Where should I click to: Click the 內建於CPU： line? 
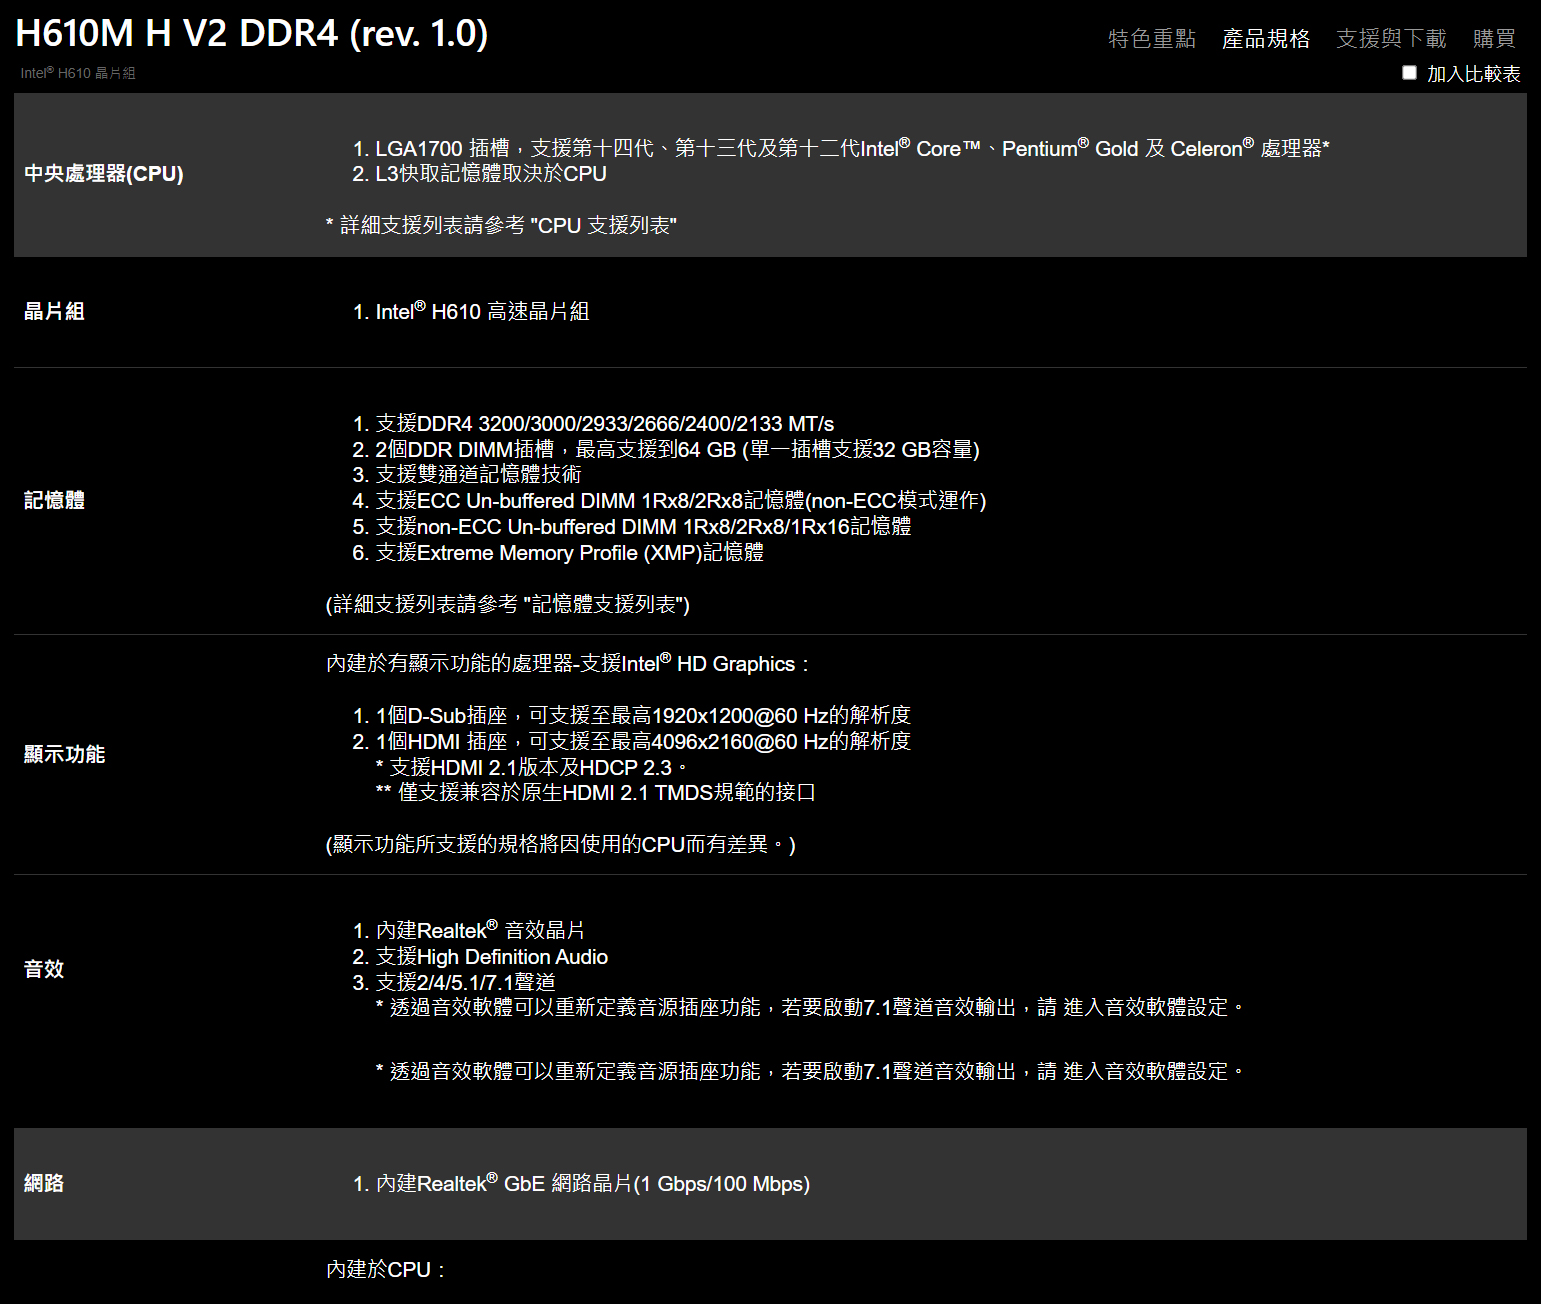point(386,1270)
